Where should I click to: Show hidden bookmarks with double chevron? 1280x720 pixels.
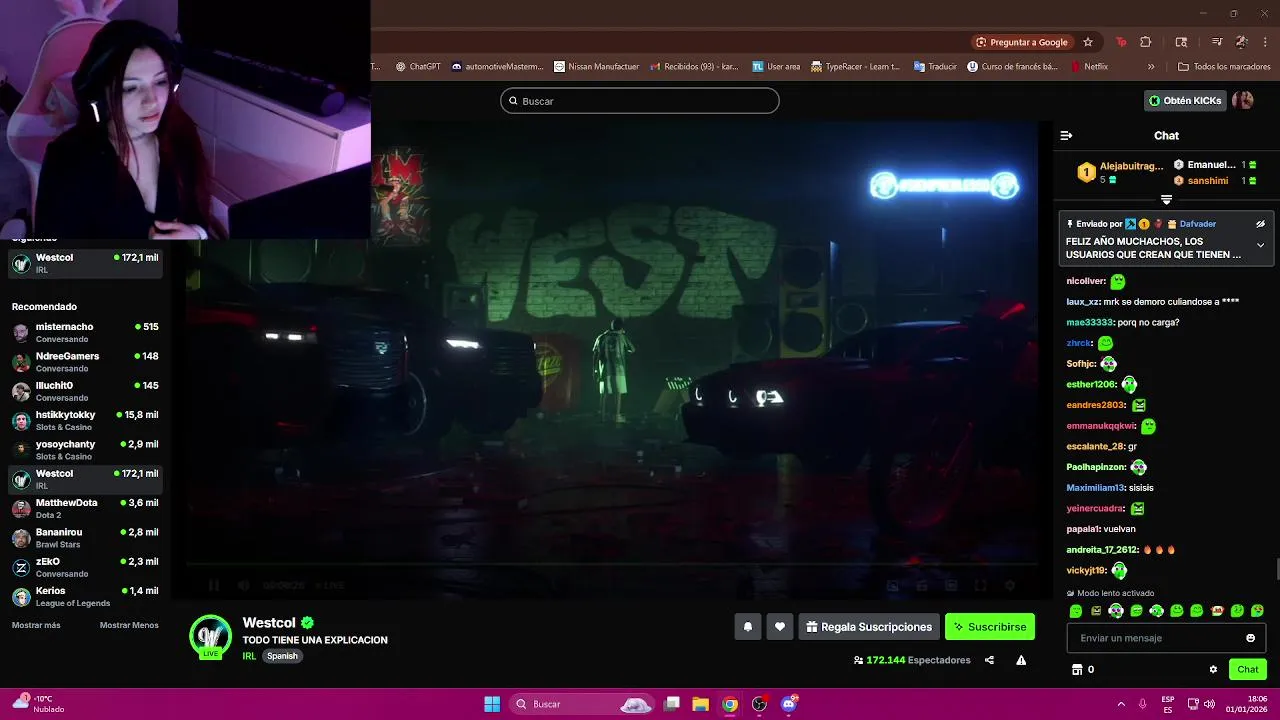click(1151, 67)
